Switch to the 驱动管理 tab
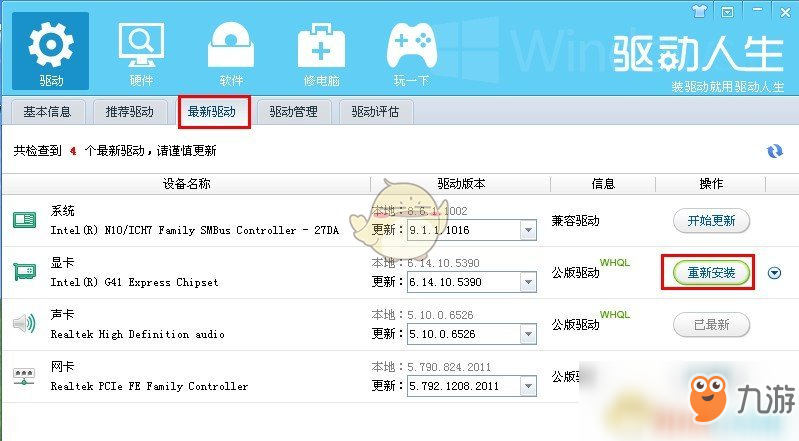The width and height of the screenshot is (799, 441). pos(294,112)
